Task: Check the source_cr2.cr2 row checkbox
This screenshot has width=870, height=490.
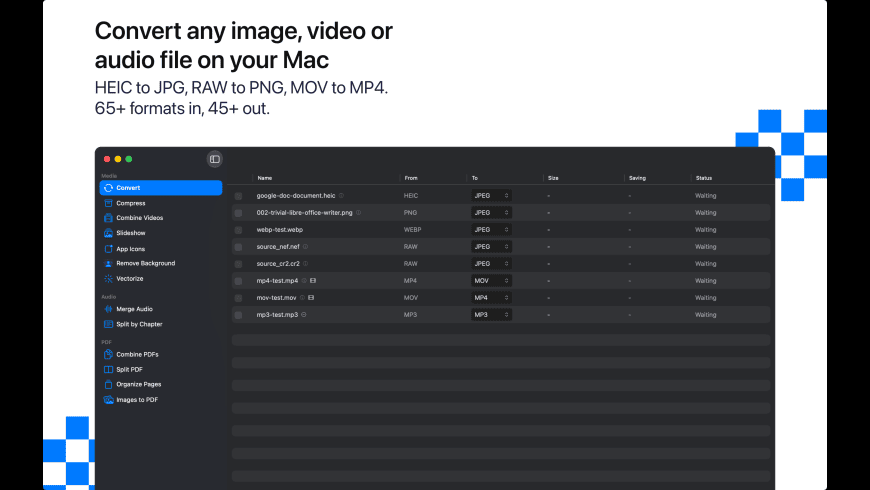Action: coord(239,264)
